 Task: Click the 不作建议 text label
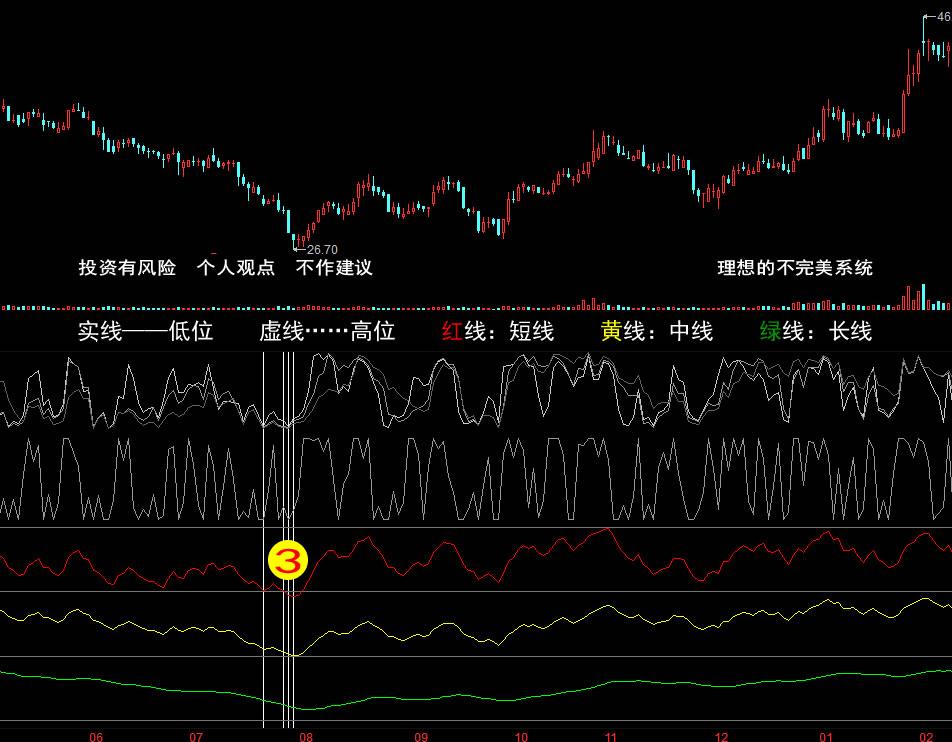(x=334, y=268)
